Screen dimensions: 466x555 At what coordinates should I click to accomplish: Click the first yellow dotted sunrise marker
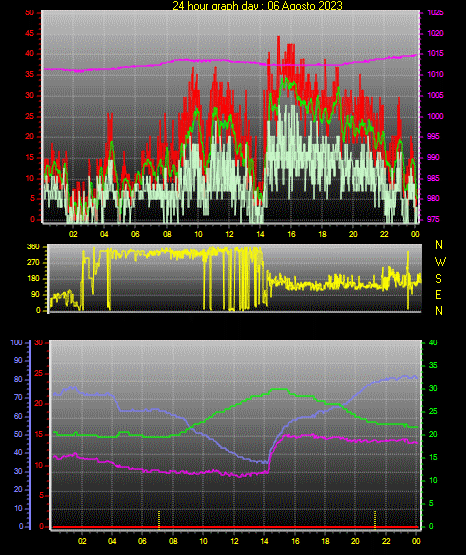[x=159, y=520]
